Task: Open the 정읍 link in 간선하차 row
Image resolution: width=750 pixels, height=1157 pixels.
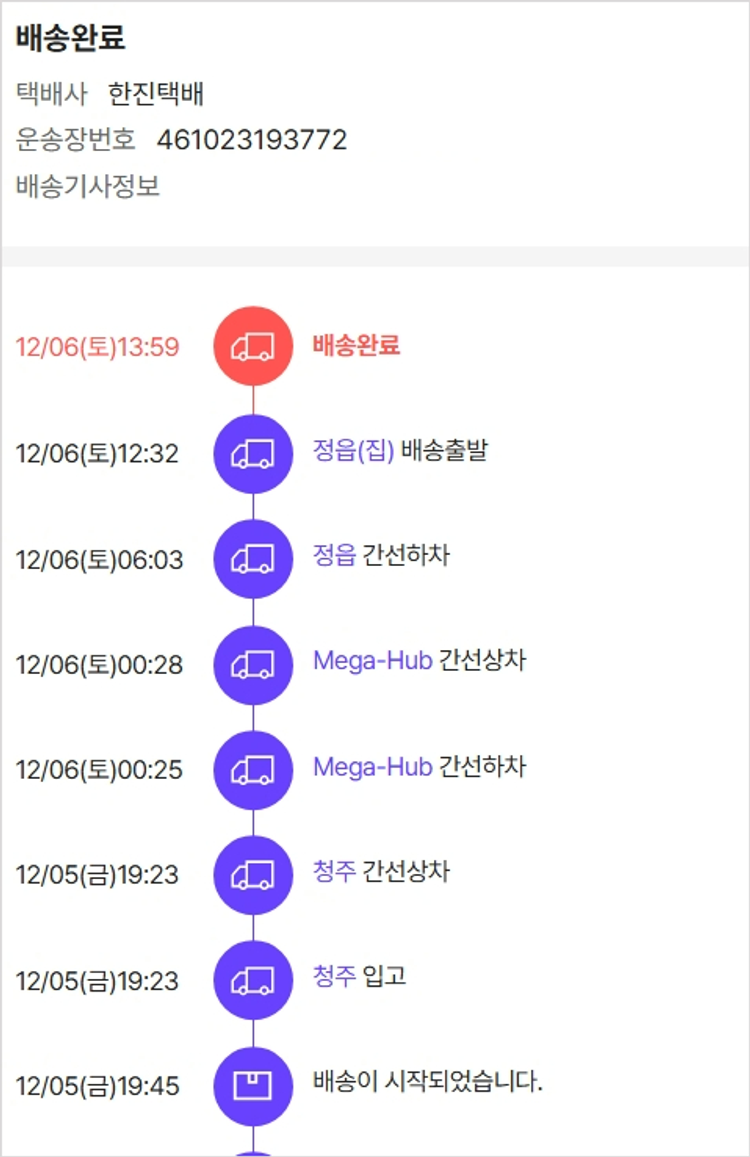Action: tap(334, 556)
